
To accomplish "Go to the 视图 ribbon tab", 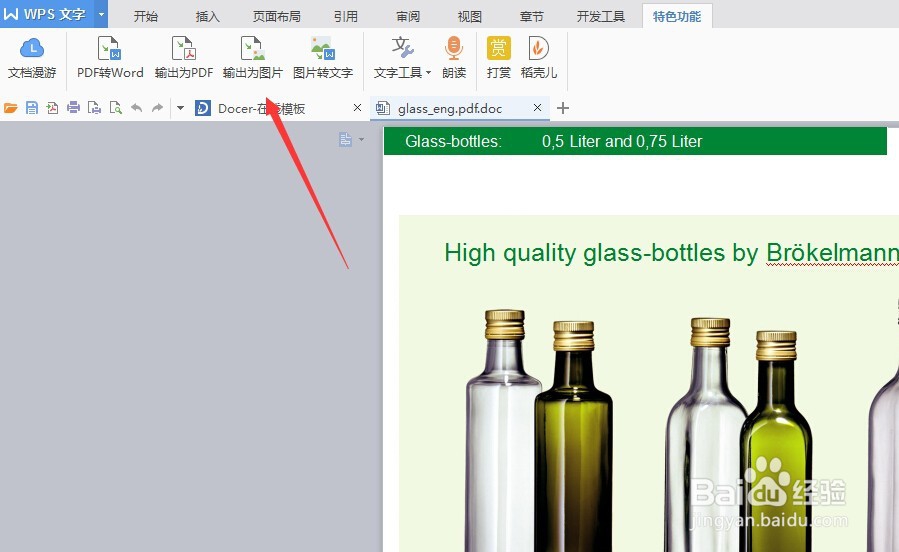I will pos(470,17).
